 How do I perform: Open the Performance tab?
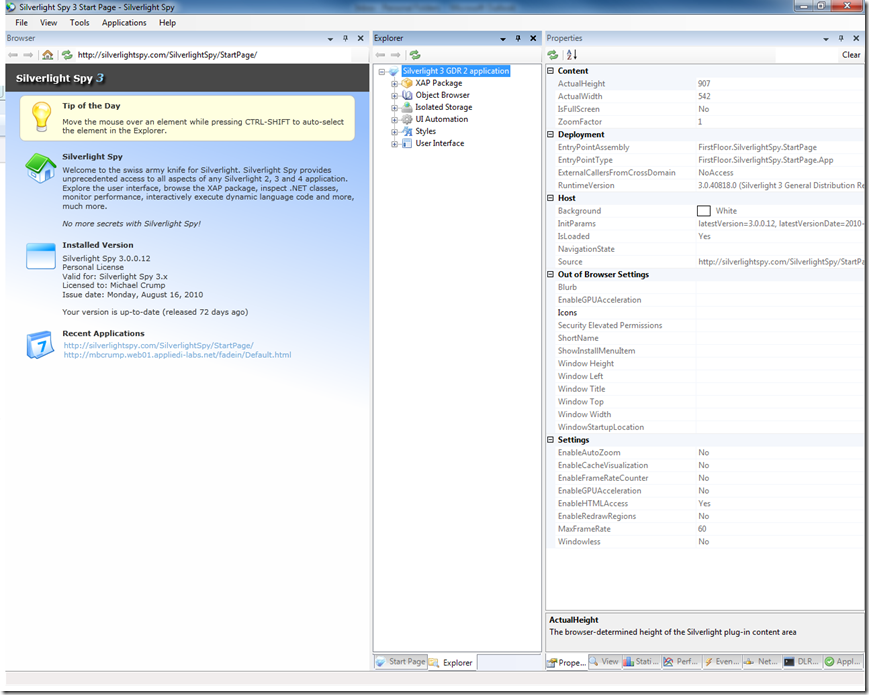(681, 662)
